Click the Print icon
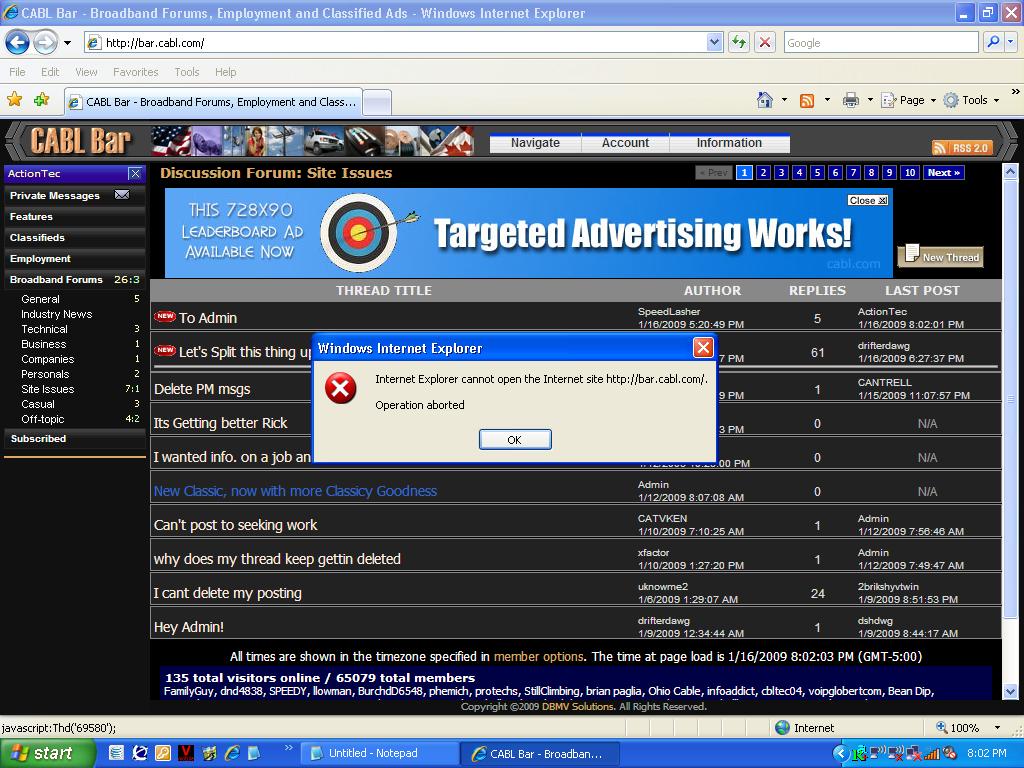 point(850,101)
